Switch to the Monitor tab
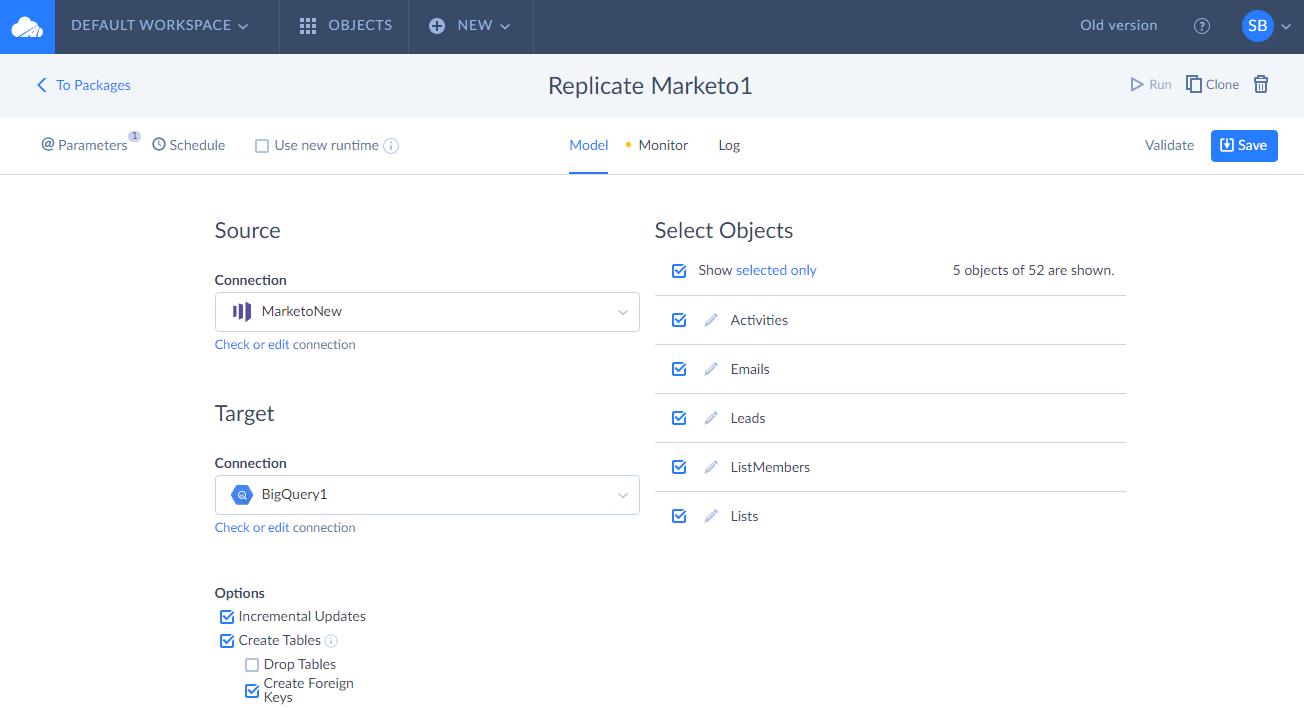1304x709 pixels. click(663, 145)
